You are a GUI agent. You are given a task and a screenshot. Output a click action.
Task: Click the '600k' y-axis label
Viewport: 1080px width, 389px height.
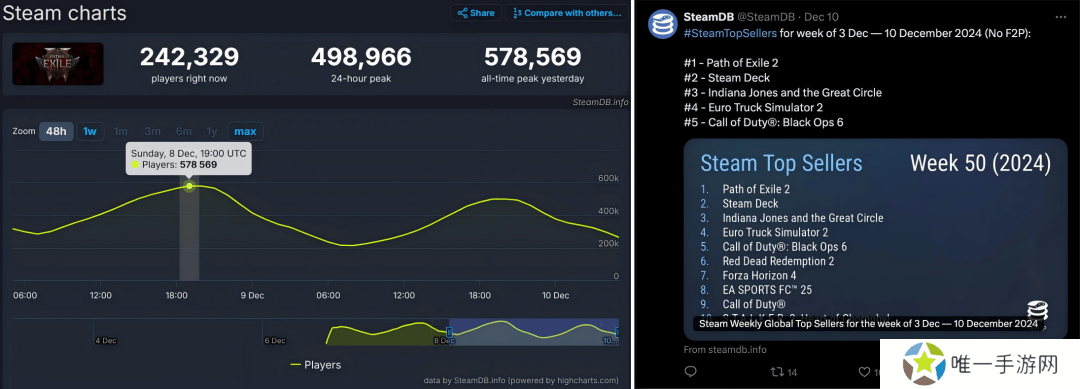pos(608,178)
